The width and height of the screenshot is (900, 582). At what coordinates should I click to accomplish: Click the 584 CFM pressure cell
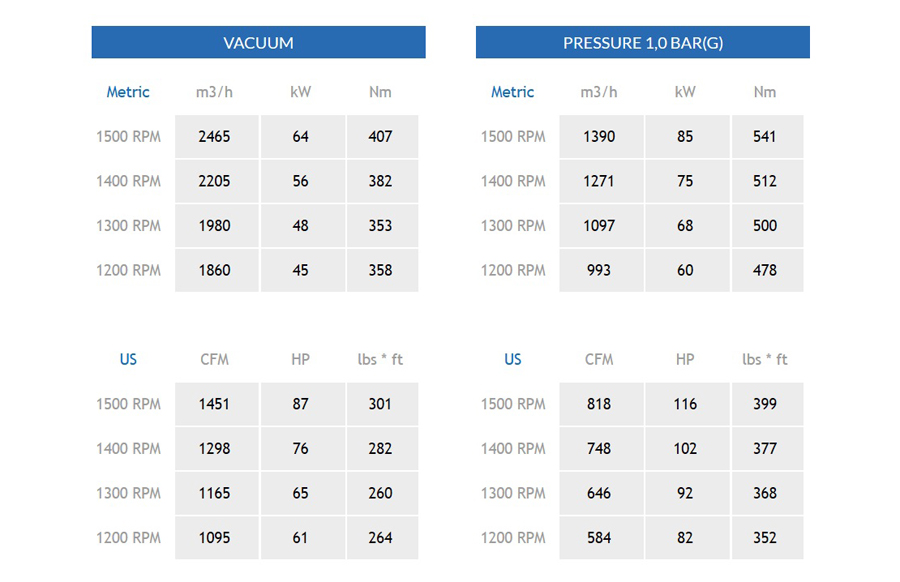point(602,538)
